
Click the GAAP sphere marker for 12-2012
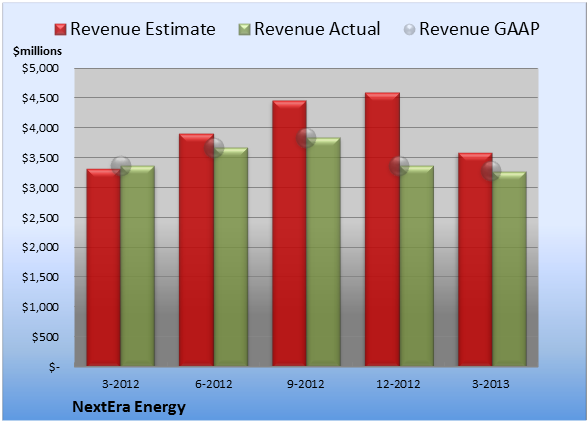pos(399,165)
